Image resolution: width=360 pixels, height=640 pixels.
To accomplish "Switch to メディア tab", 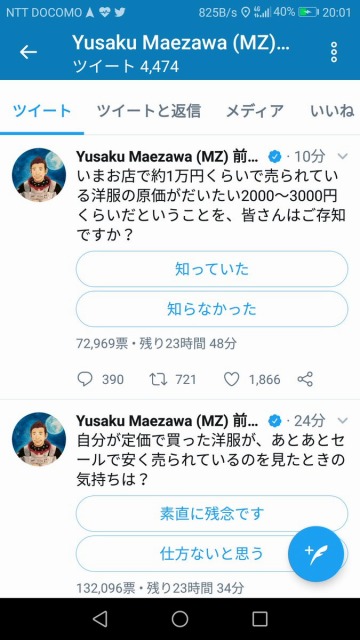I will click(x=255, y=111).
